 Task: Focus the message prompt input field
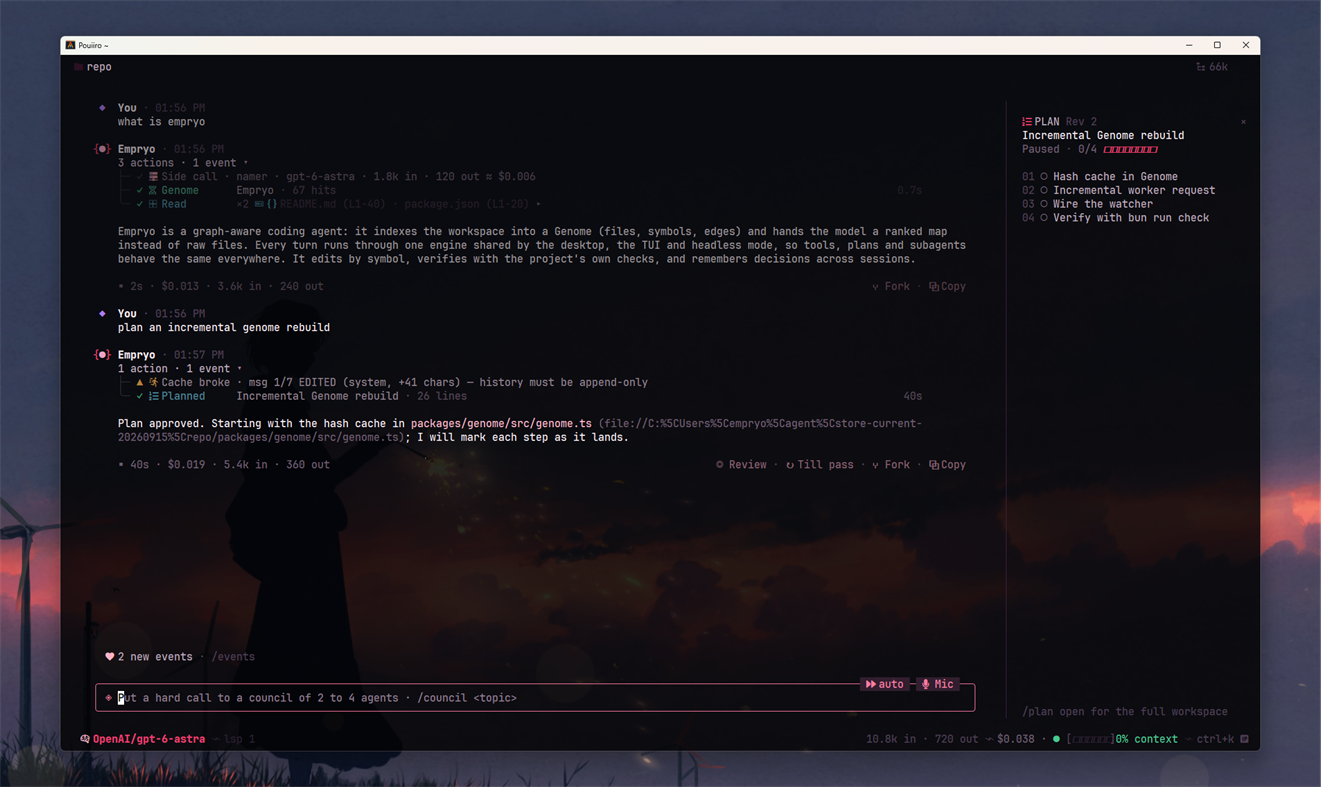535,698
